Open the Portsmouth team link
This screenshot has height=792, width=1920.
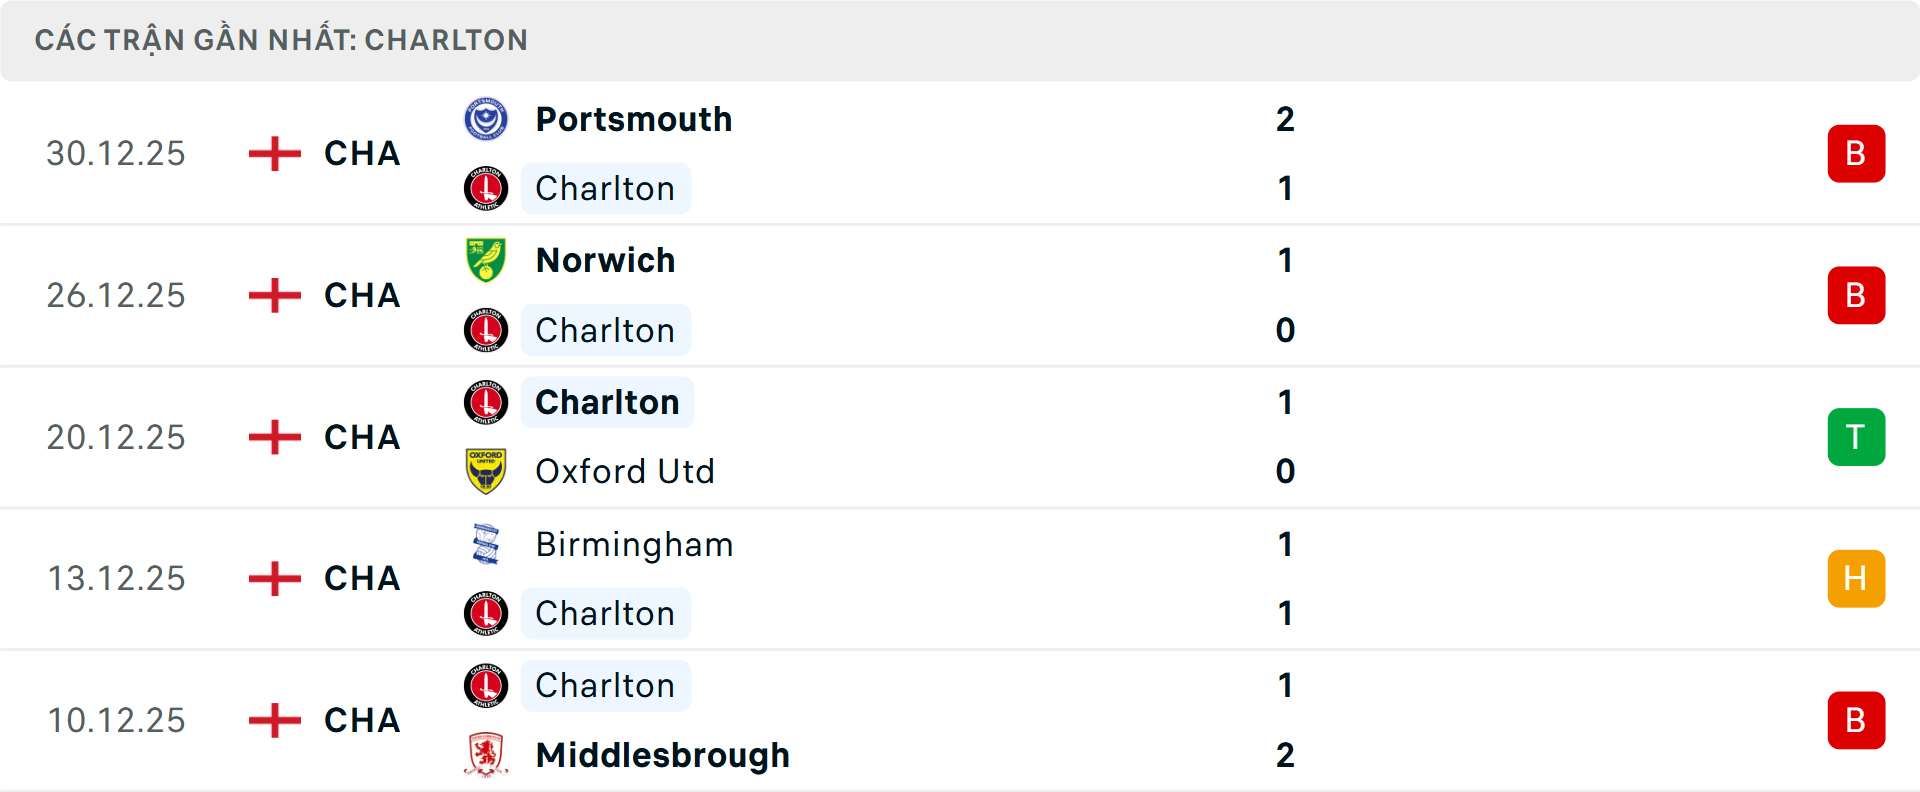(633, 119)
